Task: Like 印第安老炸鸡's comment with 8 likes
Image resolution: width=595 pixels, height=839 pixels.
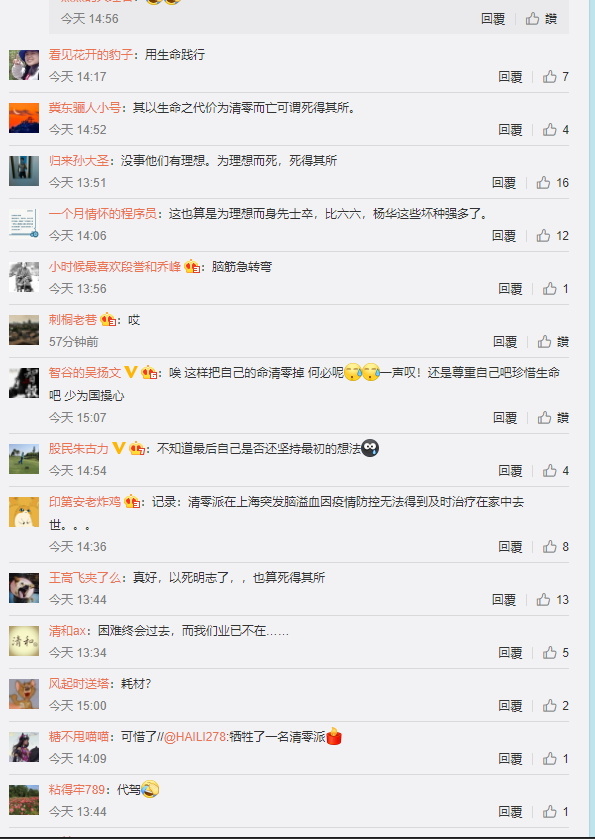Action: click(555, 546)
